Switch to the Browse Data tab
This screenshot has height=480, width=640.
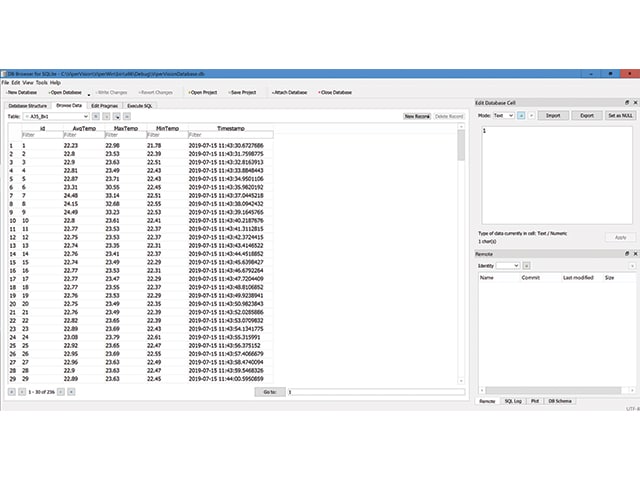click(69, 105)
